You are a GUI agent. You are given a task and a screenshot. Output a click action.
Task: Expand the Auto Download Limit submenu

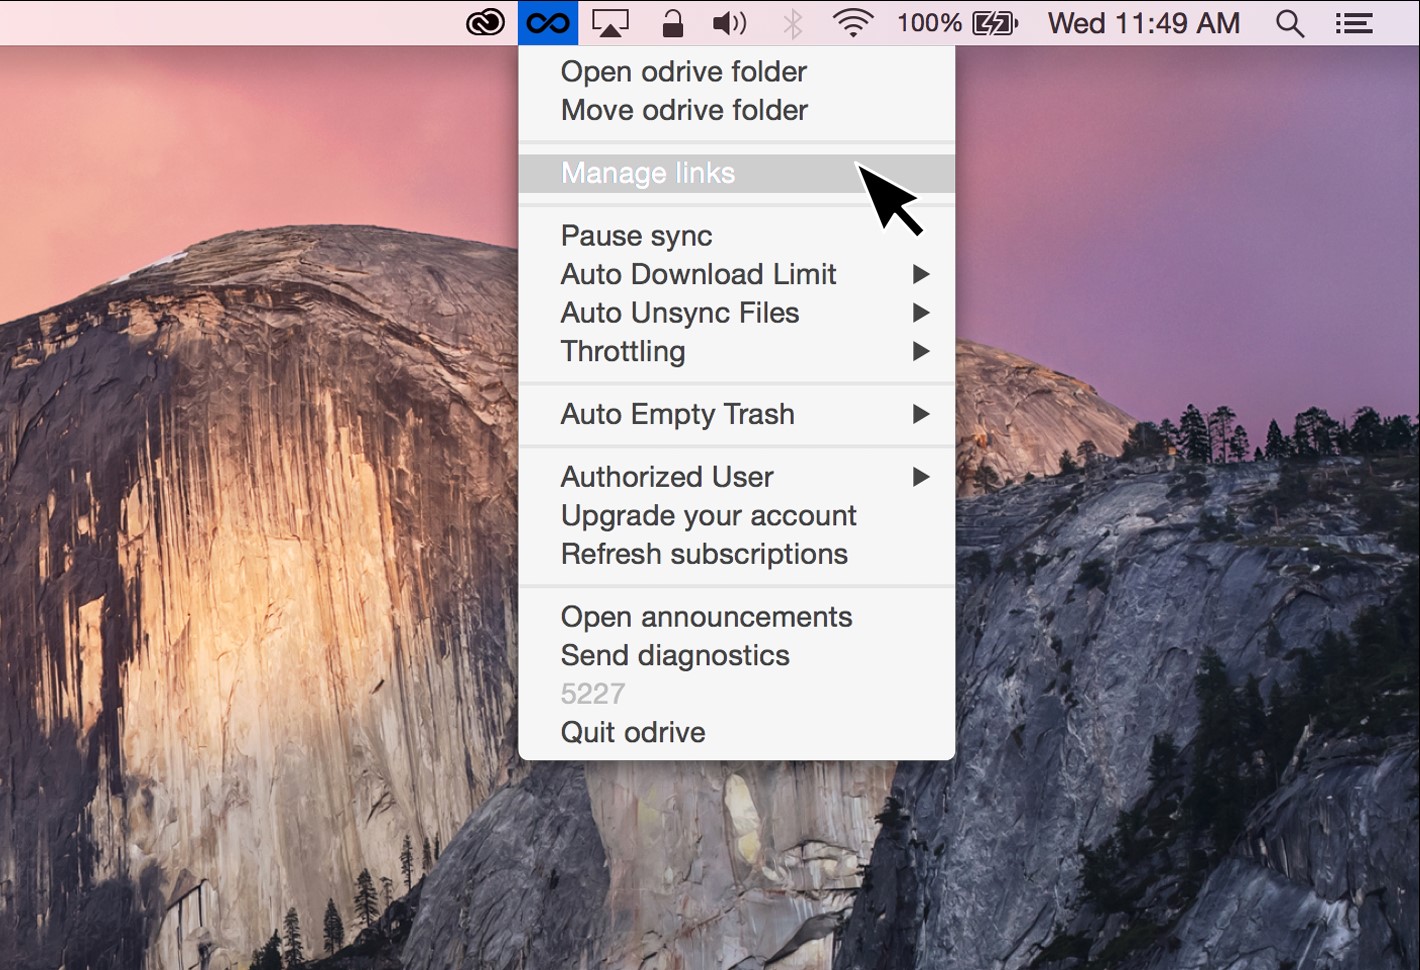[x=698, y=274]
